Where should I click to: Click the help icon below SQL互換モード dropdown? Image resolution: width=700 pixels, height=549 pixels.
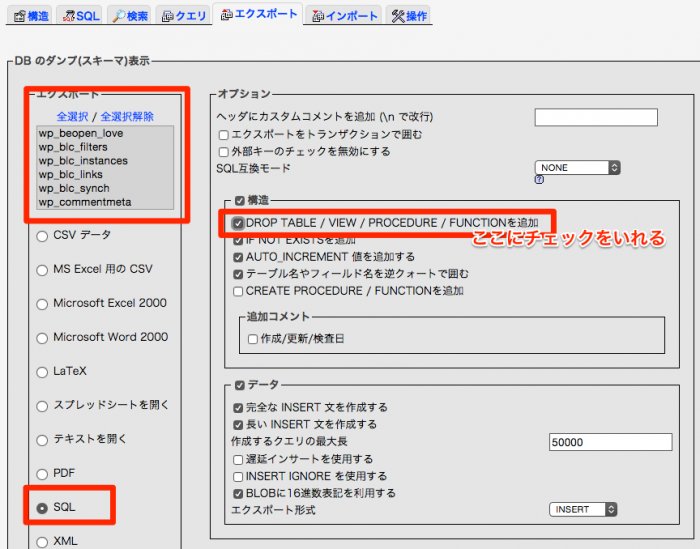pos(539,181)
